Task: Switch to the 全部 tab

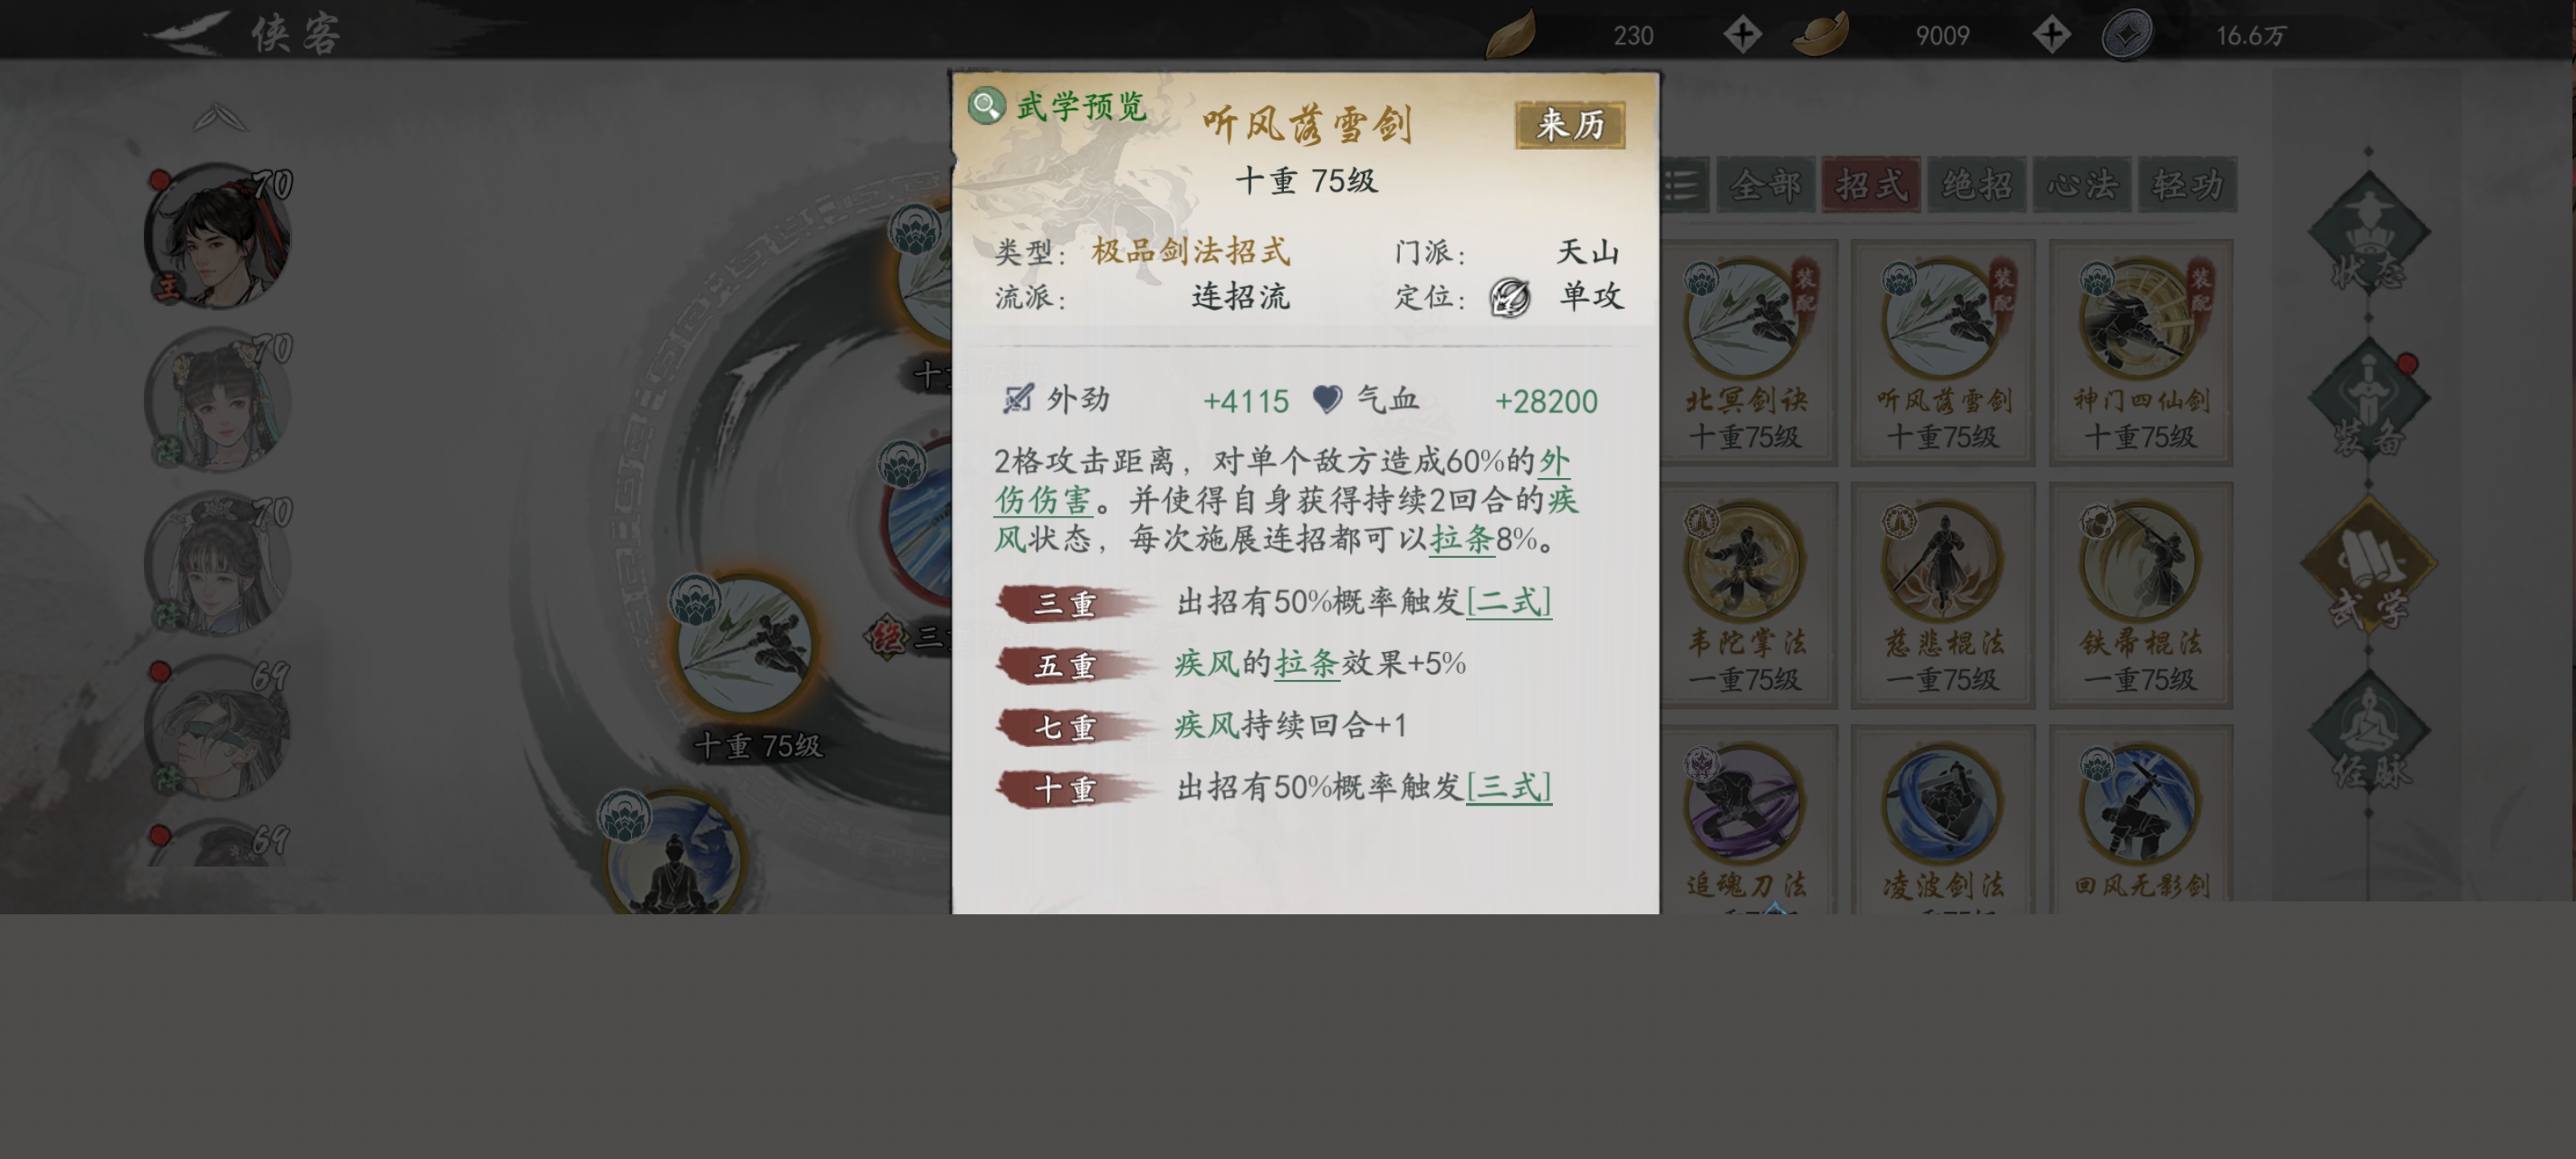Action: [1766, 184]
